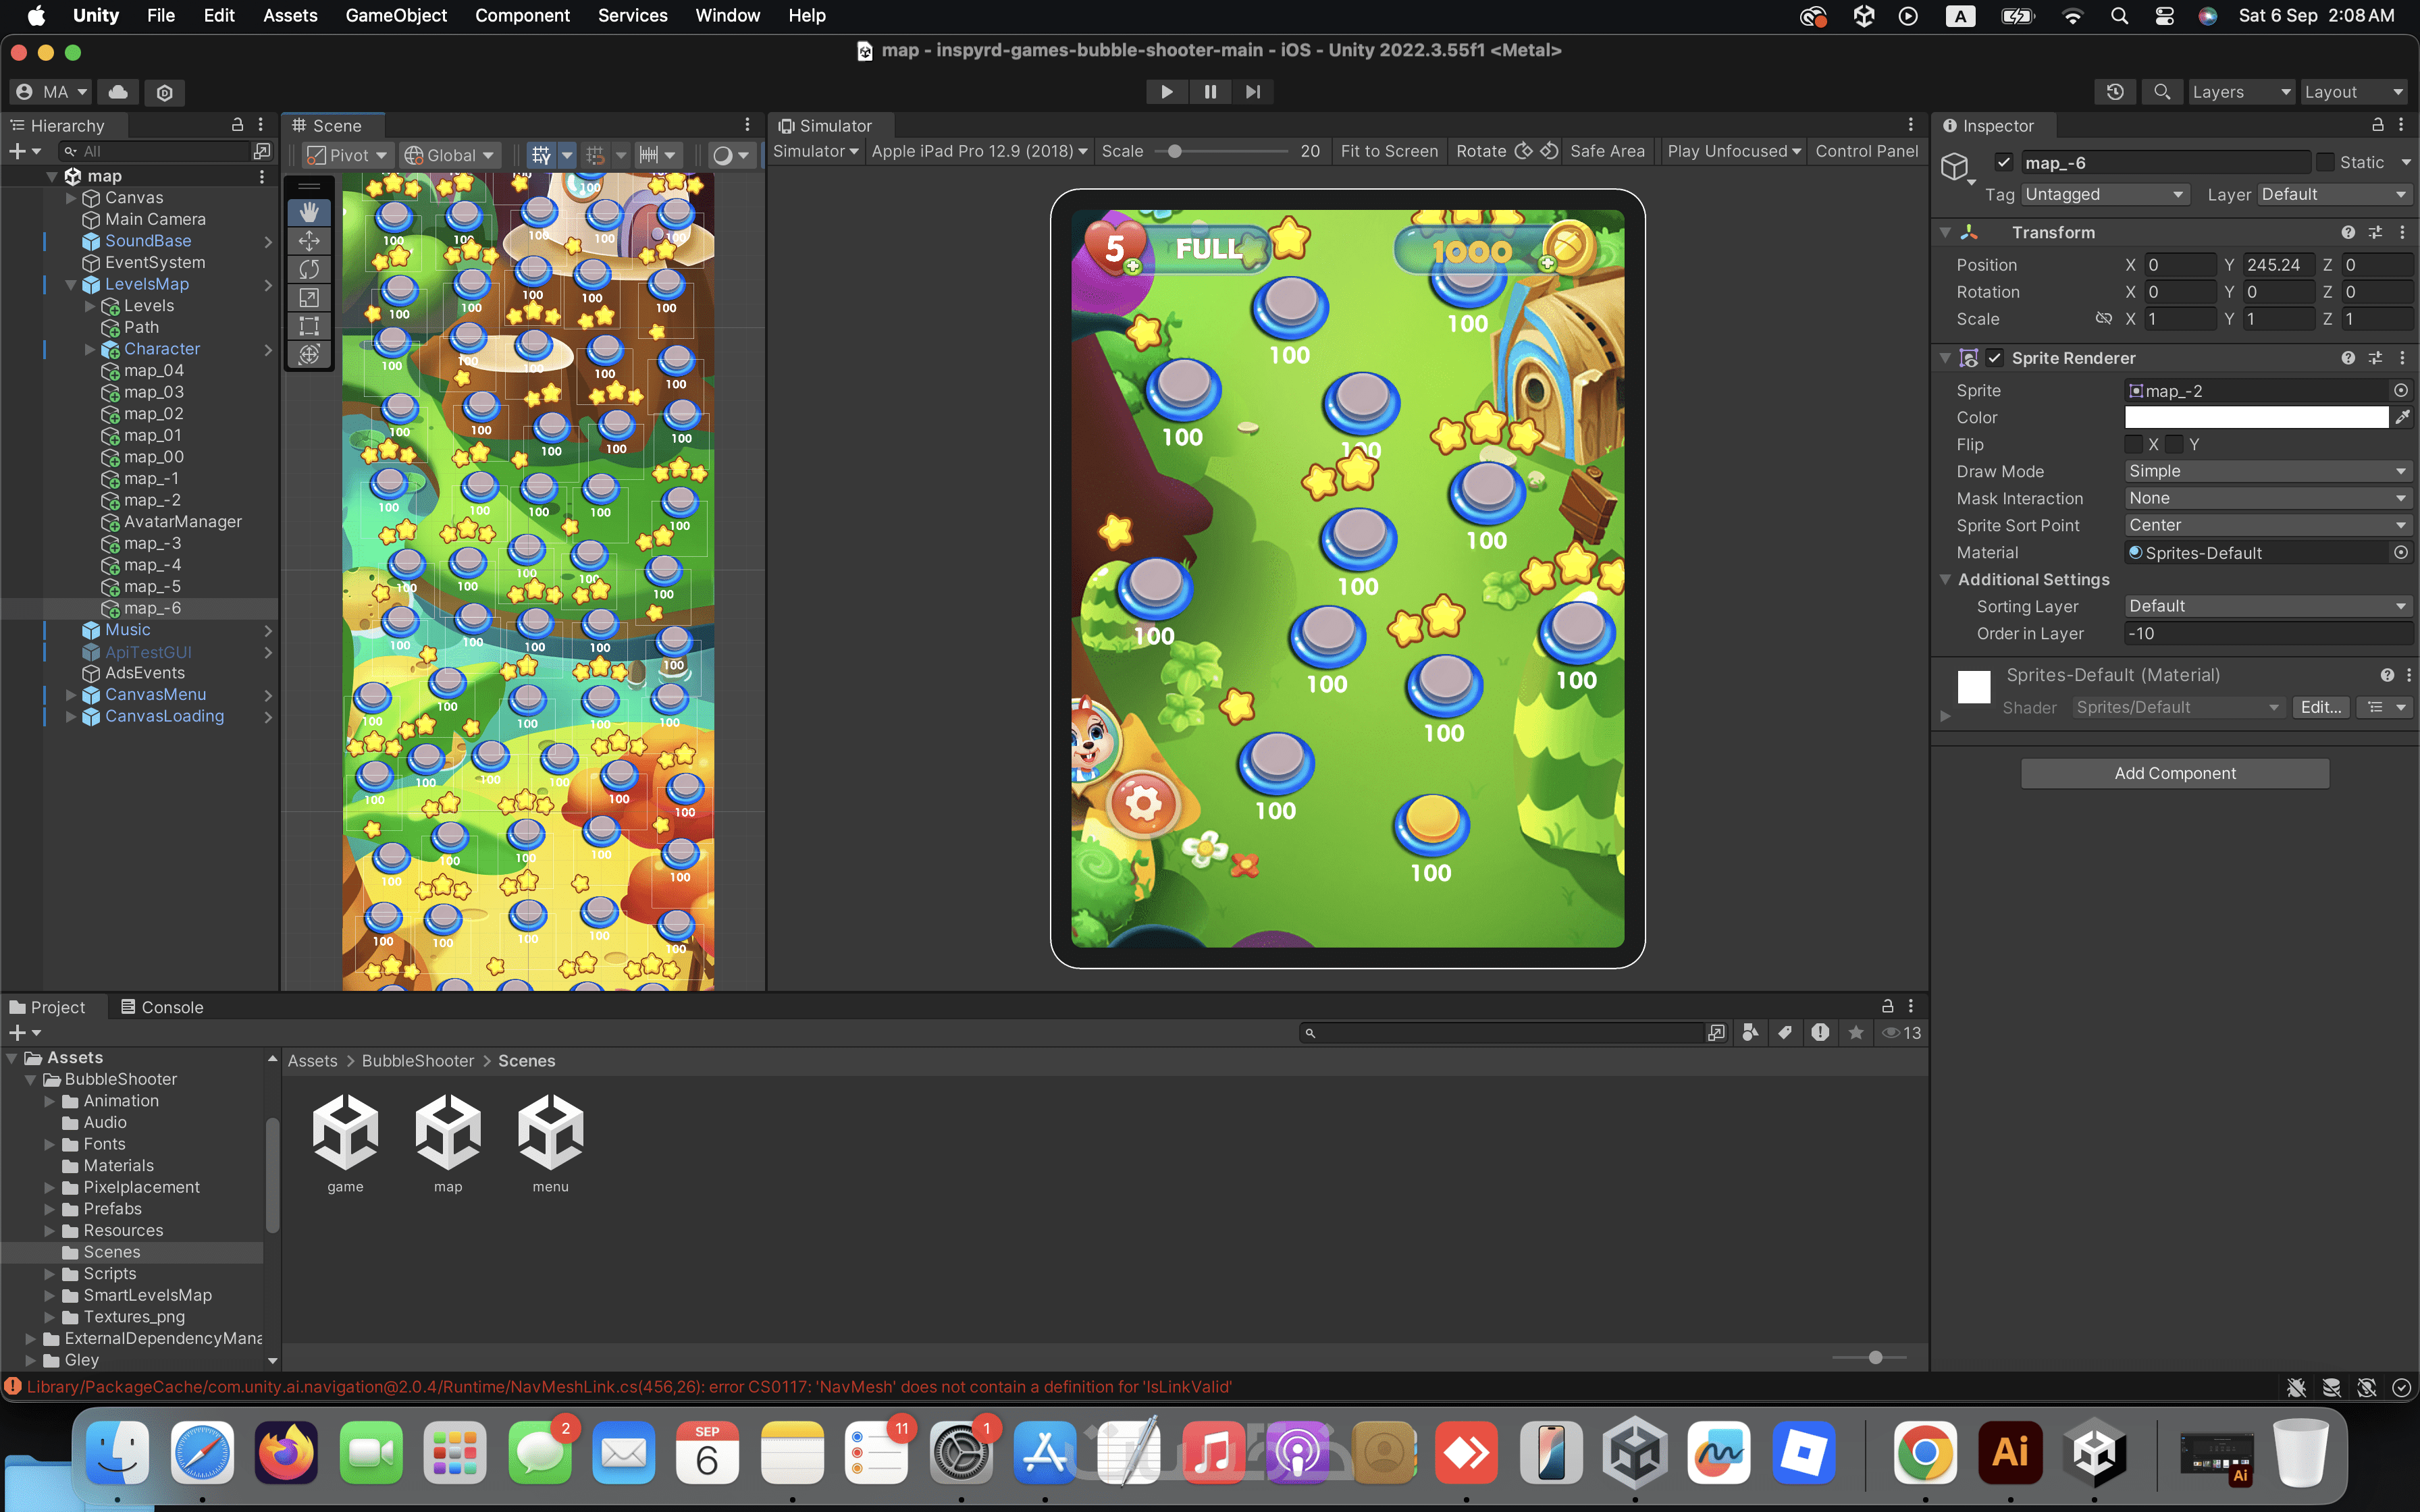Toggle Flip X checkbox
This screenshot has height=1512, width=2420.
click(x=2133, y=444)
